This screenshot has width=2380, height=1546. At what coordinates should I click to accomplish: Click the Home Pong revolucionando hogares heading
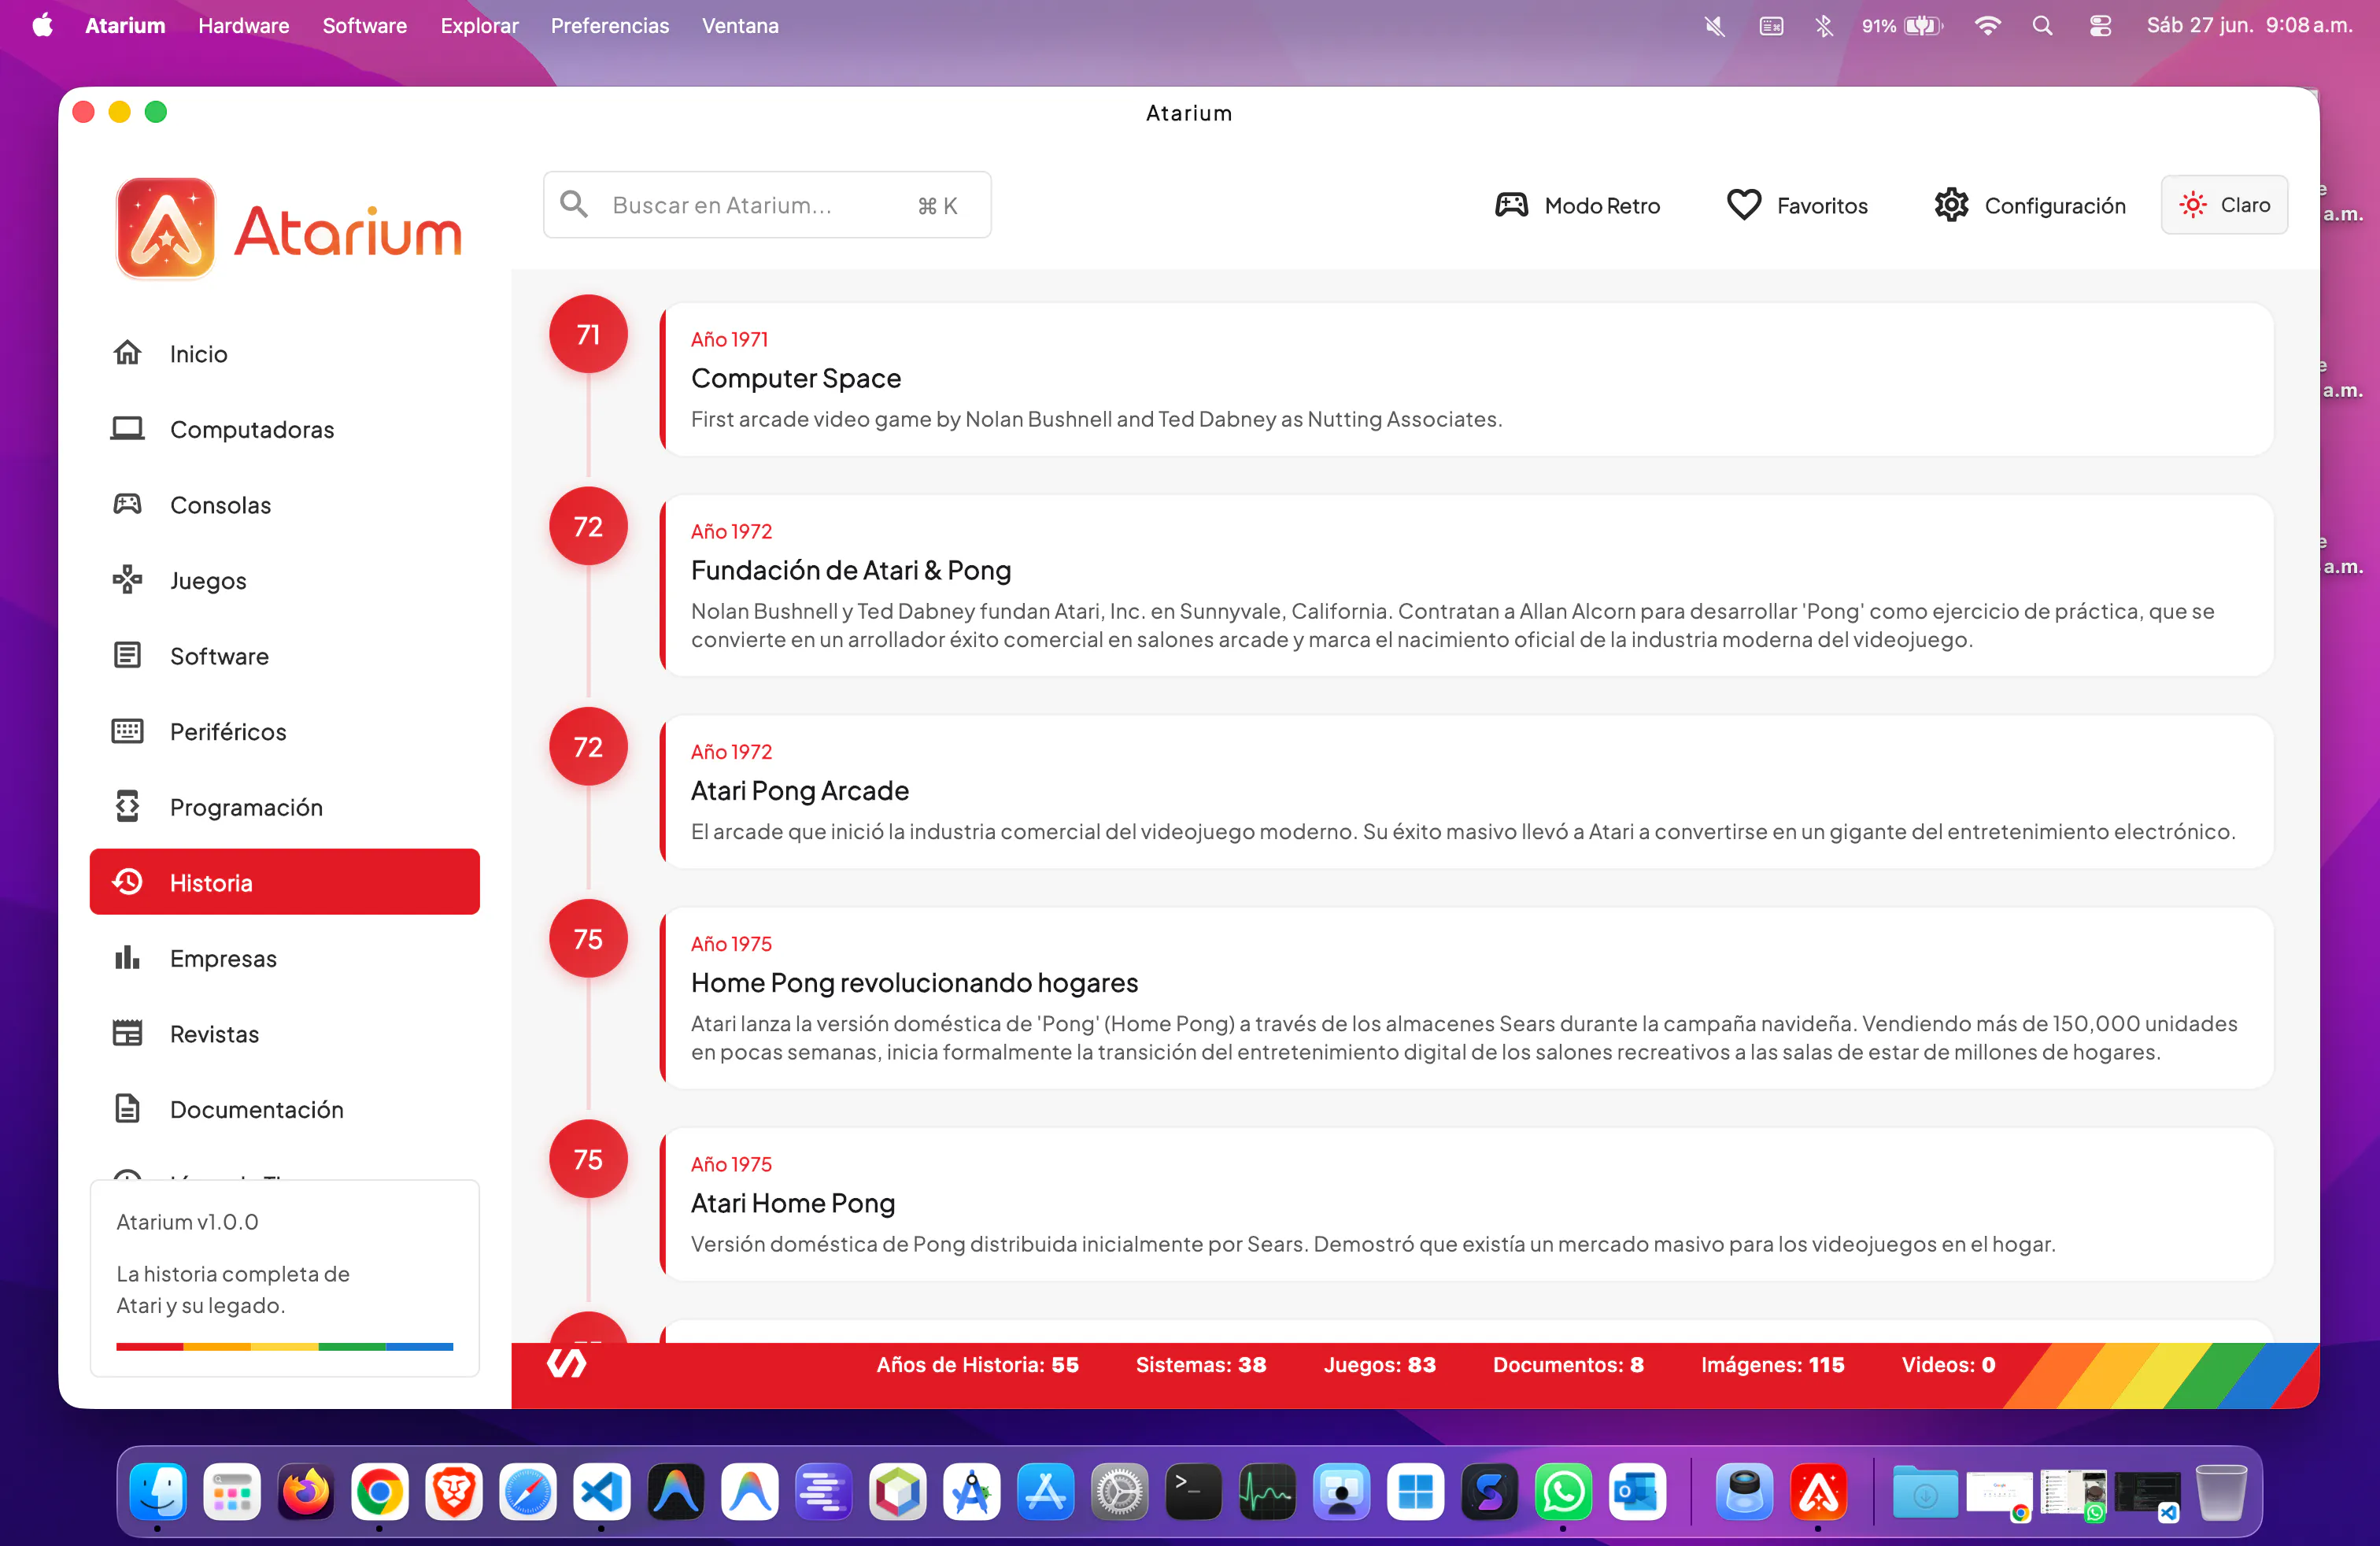914,982
